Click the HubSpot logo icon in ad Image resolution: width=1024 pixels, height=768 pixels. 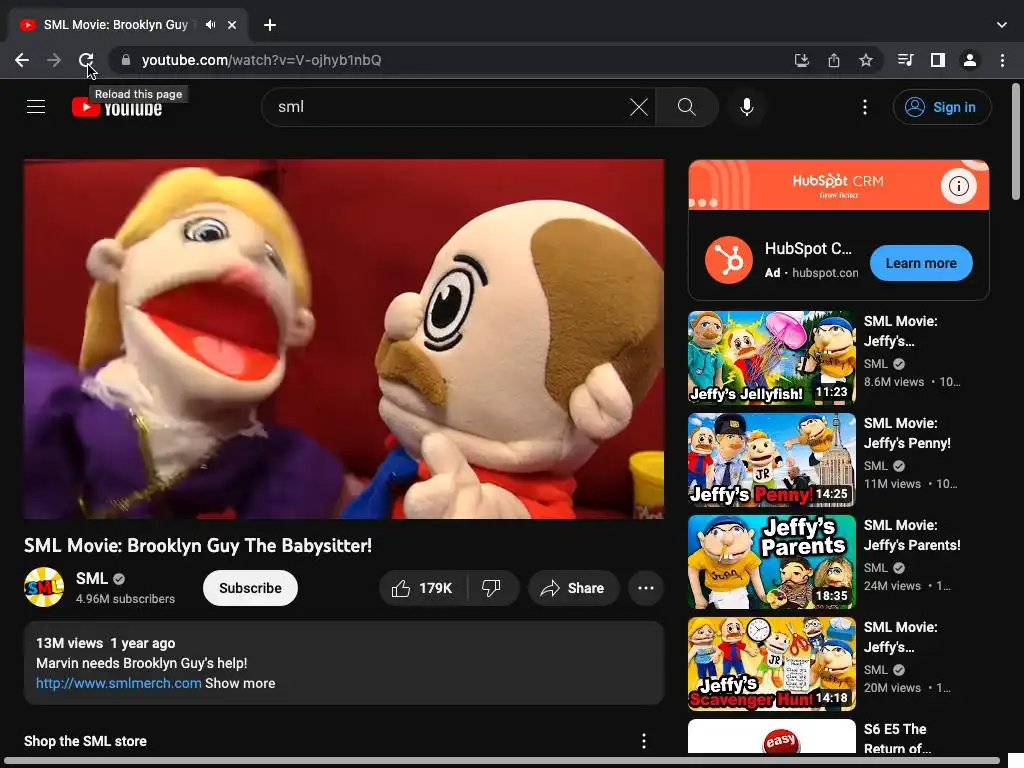[729, 260]
